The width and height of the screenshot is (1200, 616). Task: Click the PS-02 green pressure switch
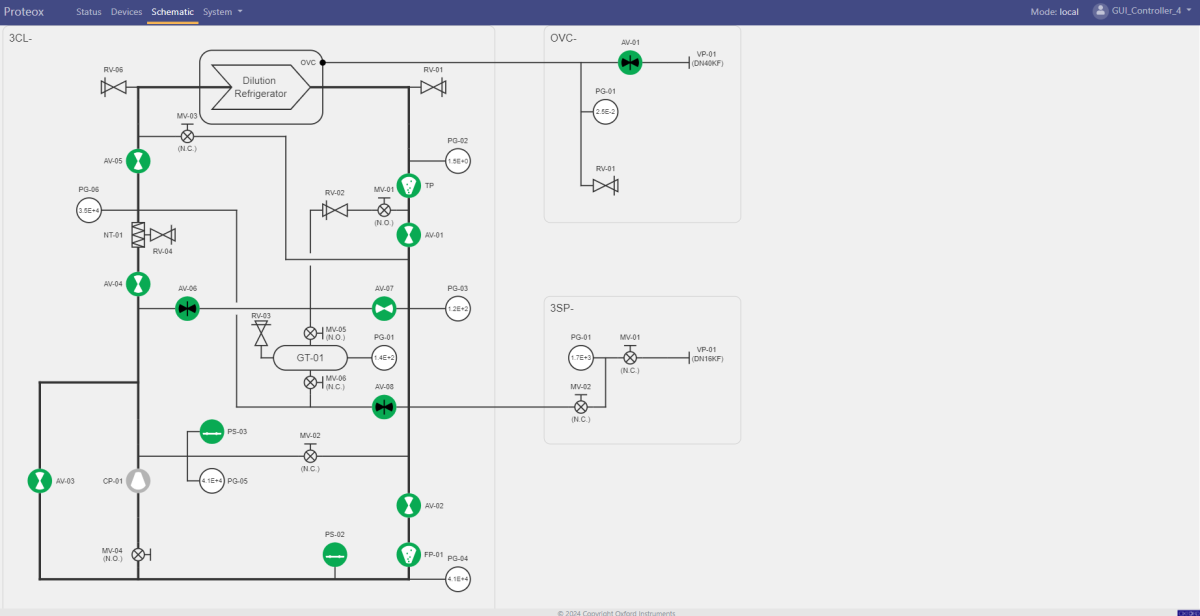[335, 553]
